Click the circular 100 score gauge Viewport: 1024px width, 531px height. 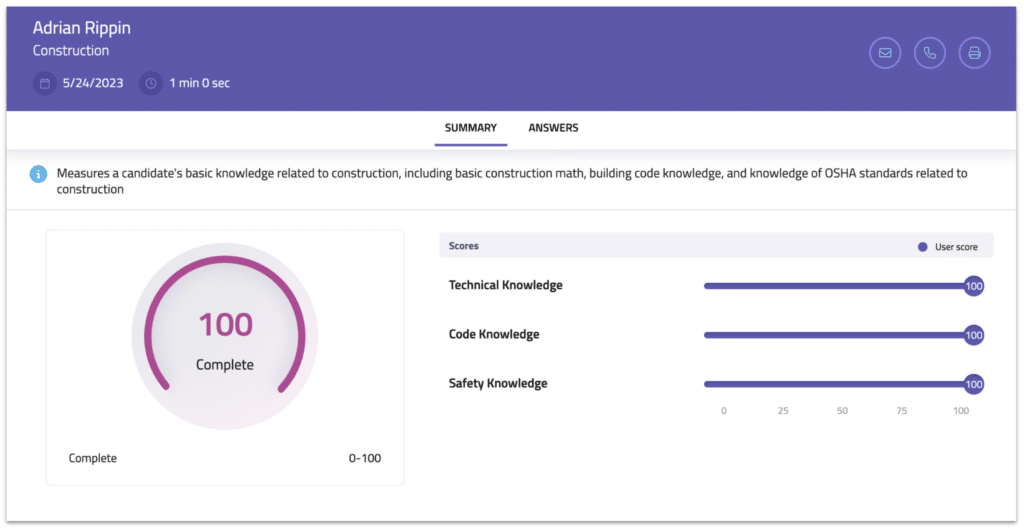pos(225,336)
